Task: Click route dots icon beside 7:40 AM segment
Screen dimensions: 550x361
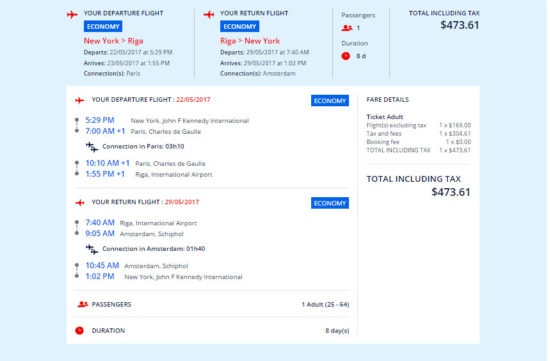Action: [77, 228]
